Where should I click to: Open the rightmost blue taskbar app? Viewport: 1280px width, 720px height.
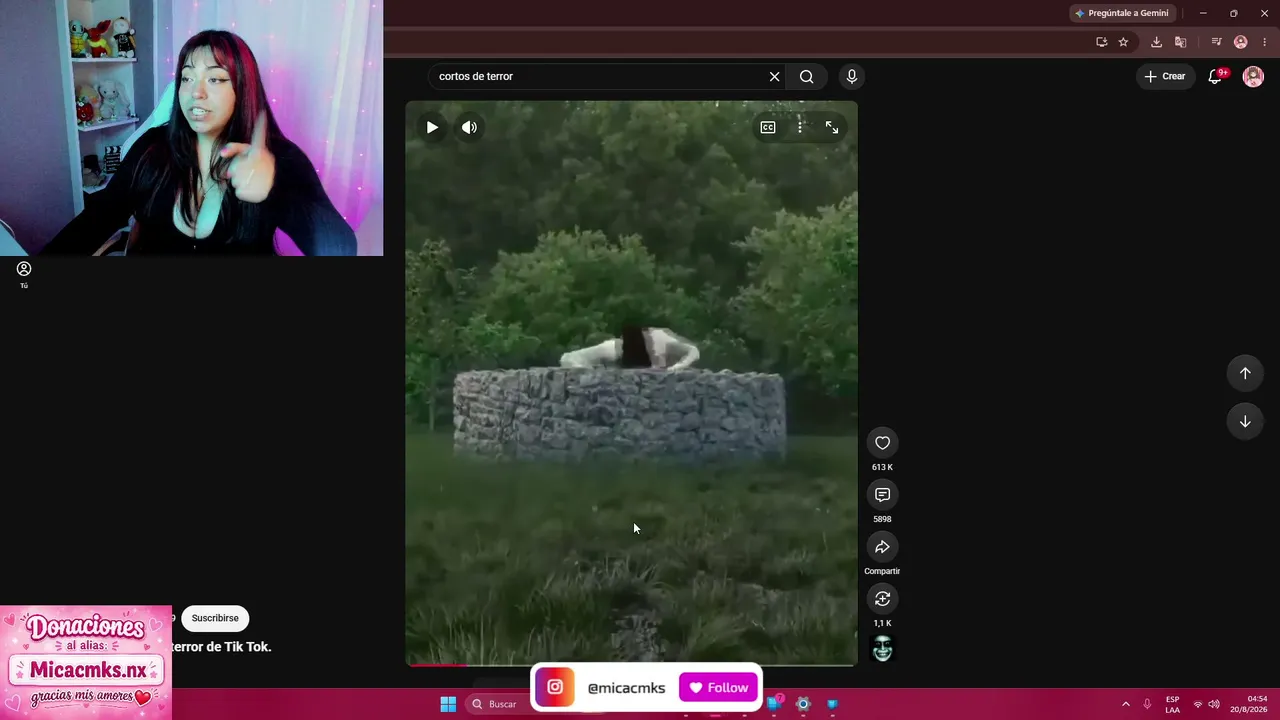point(832,704)
